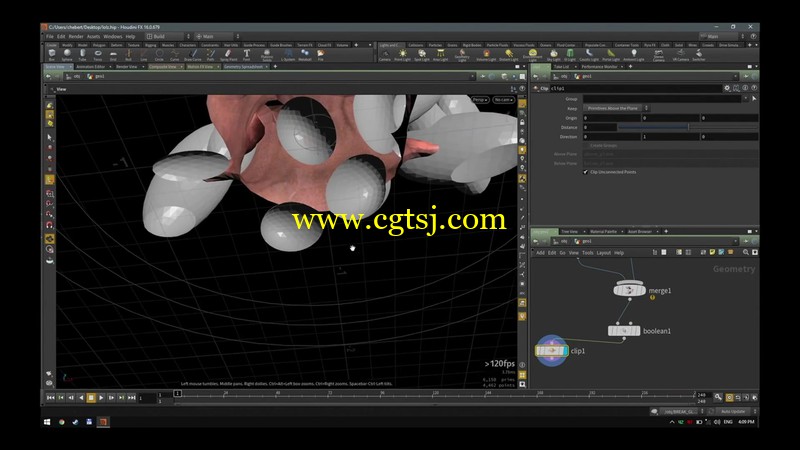Open the Persp viewport menu
The image size is (800, 450).
coord(480,99)
